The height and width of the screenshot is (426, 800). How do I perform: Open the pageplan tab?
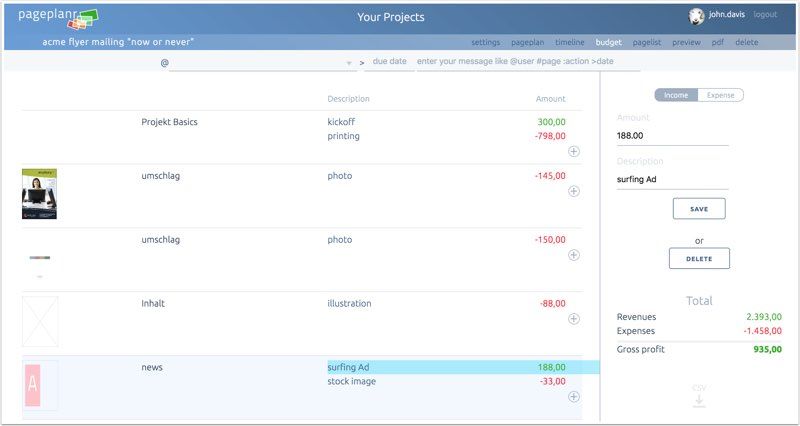[527, 43]
